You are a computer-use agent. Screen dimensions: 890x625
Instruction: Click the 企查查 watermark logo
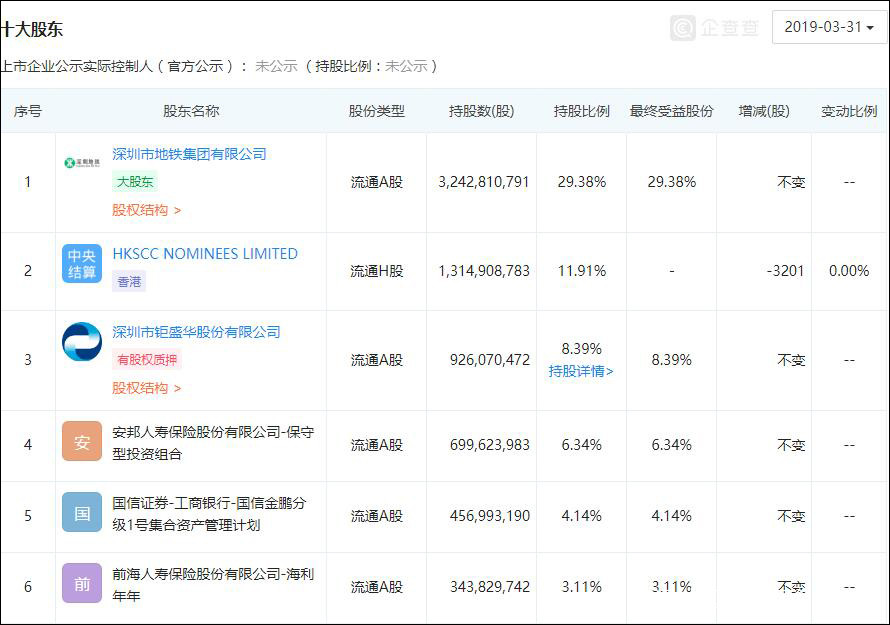click(x=715, y=28)
